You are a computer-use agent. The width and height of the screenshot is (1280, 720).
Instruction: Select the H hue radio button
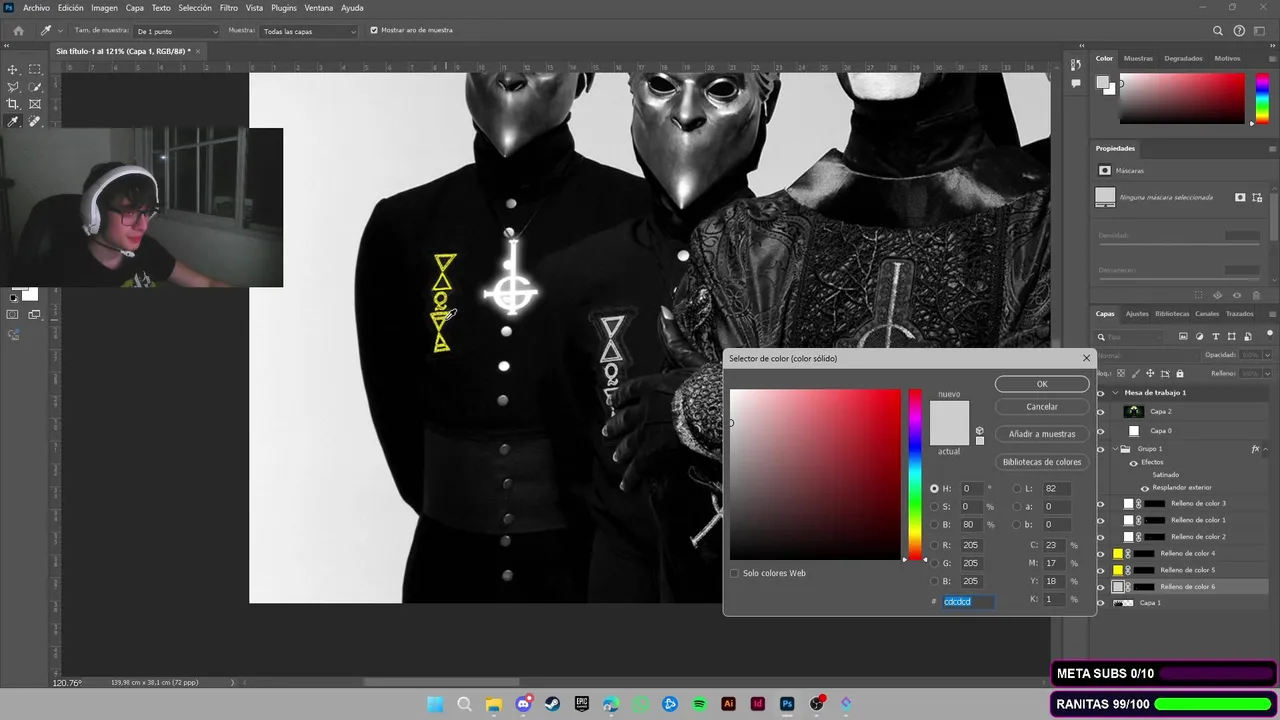point(935,489)
